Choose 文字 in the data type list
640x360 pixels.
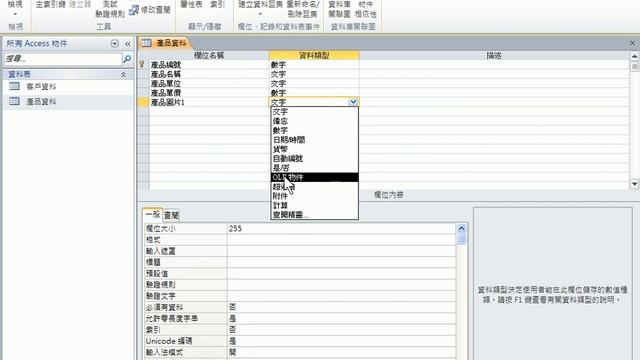pos(314,111)
